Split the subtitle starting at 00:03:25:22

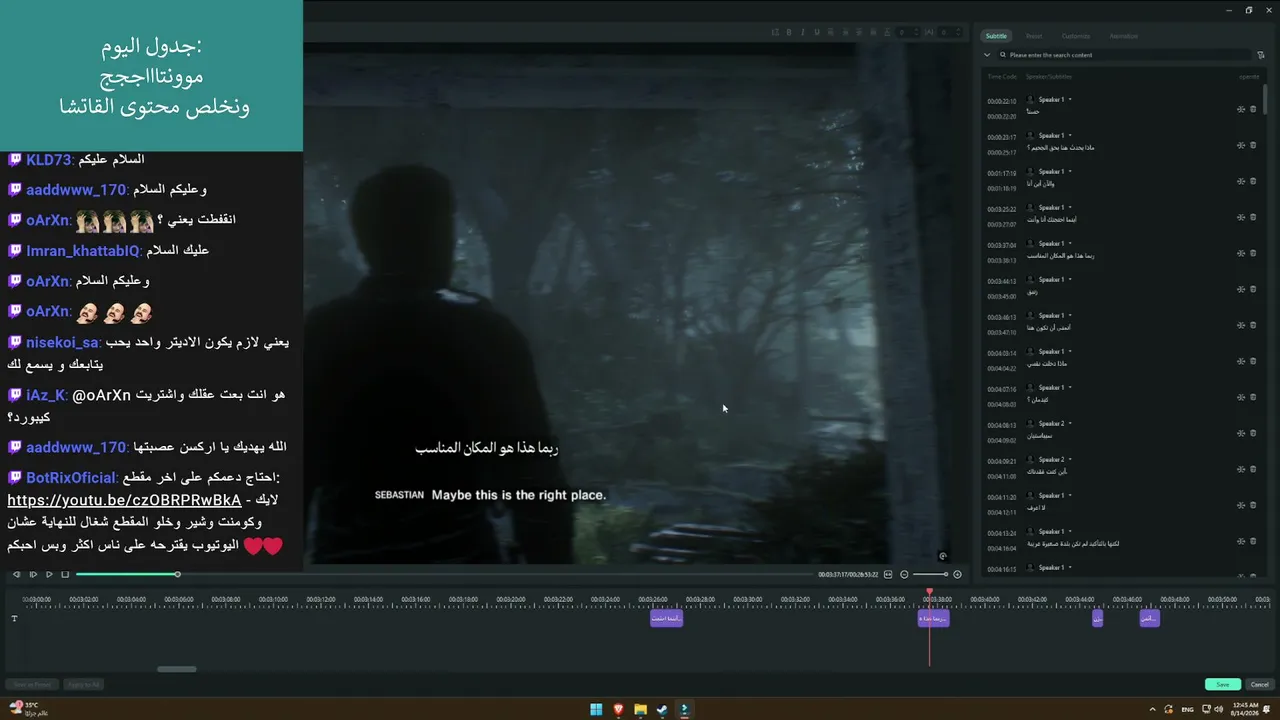(1241, 217)
